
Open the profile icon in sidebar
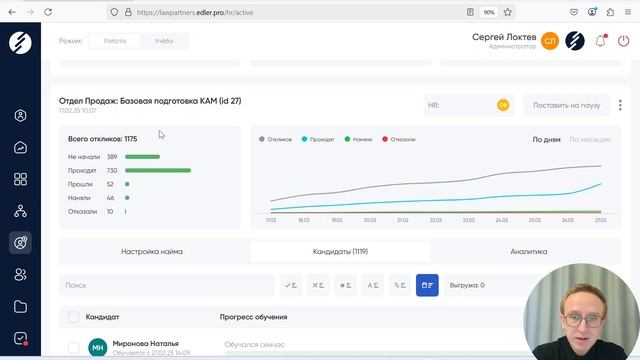(20, 116)
